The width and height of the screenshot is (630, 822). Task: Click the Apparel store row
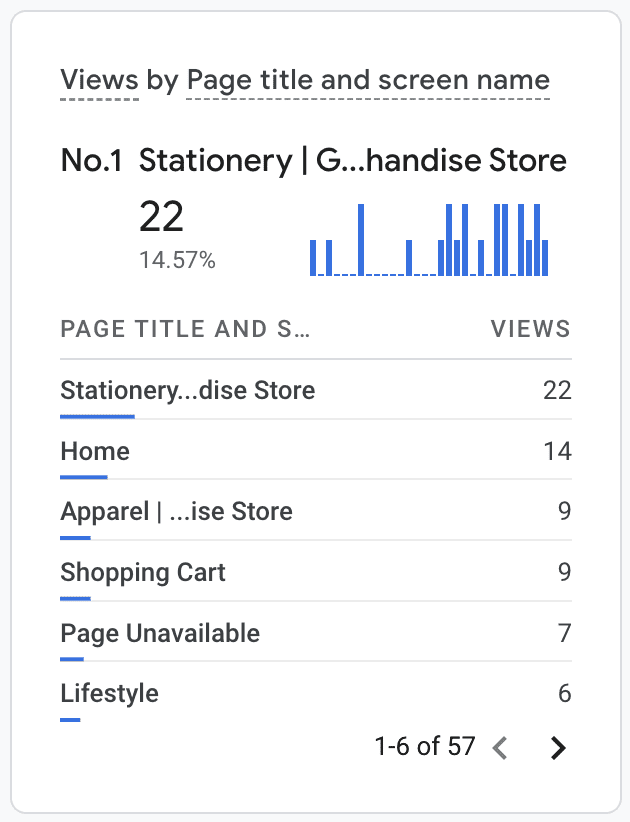point(177,511)
